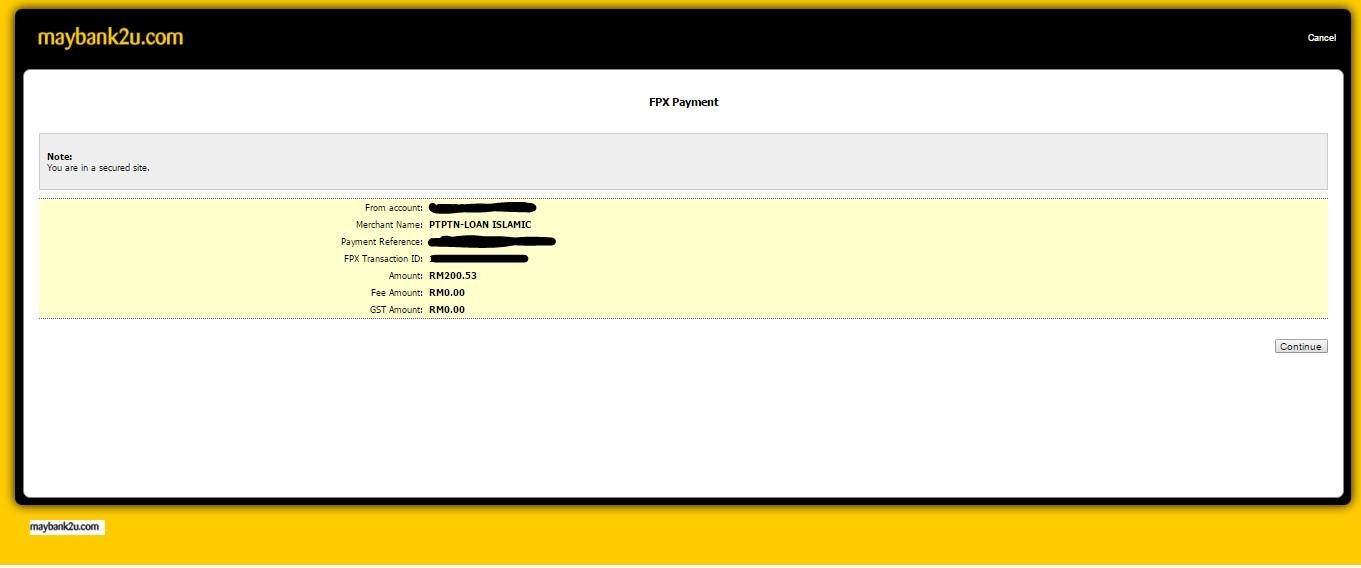Image resolution: width=1361 pixels, height=568 pixels.
Task: Select the FPX Payment heading text
Action: pyautogui.click(x=684, y=102)
